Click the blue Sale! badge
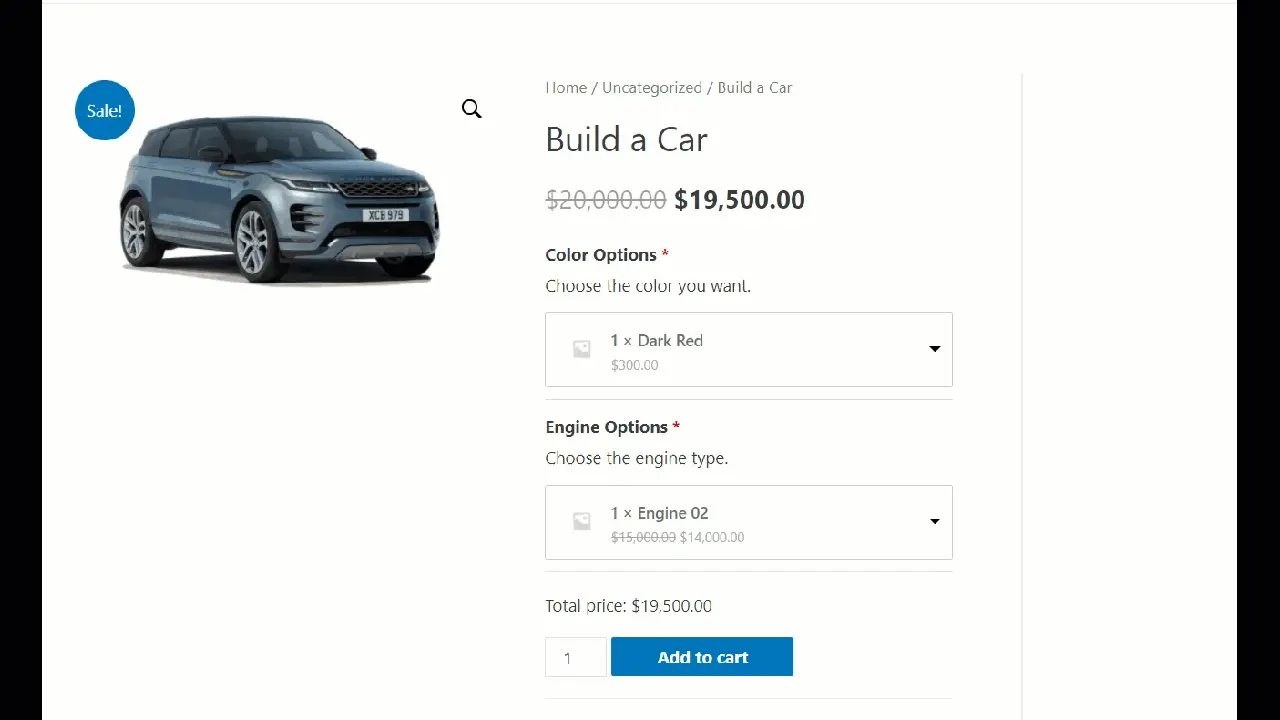 tap(105, 110)
